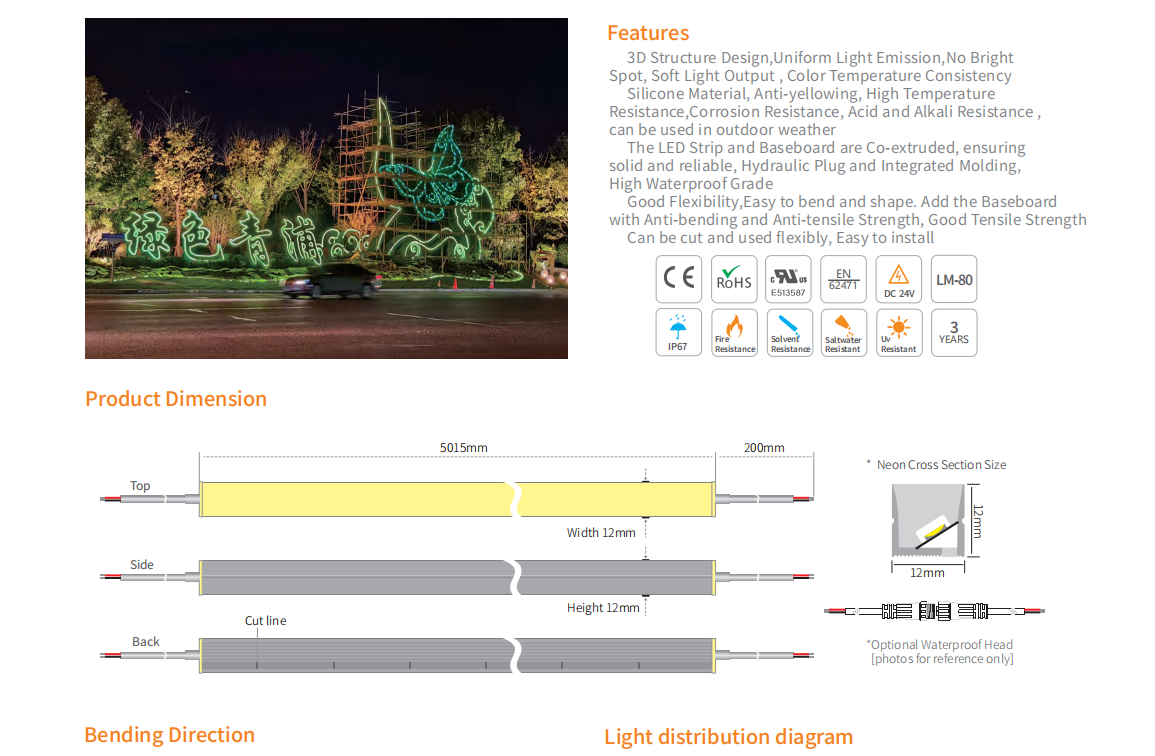The width and height of the screenshot is (1155, 756).
Task: Select the UL E513587 certification icon
Action: click(x=788, y=279)
